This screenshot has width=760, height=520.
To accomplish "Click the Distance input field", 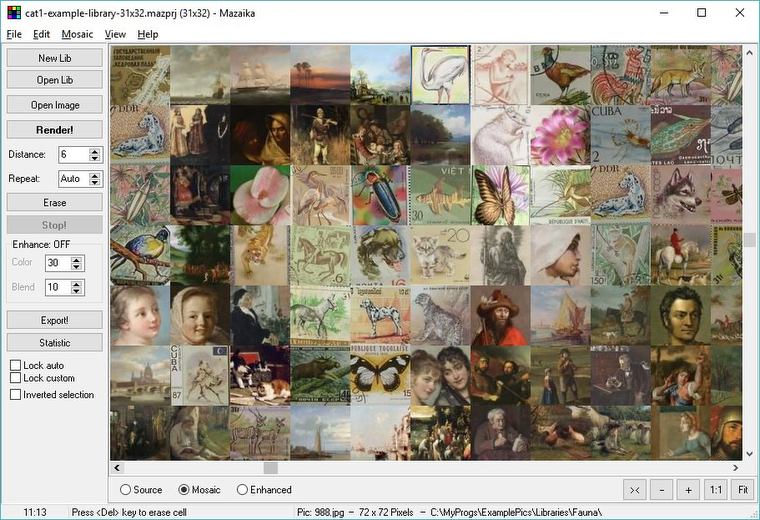I will 74,155.
